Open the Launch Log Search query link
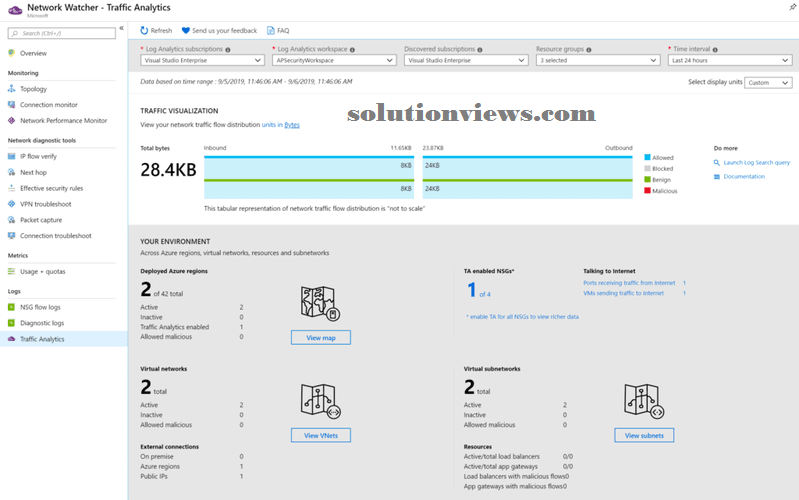The width and height of the screenshot is (799, 500). coord(756,163)
